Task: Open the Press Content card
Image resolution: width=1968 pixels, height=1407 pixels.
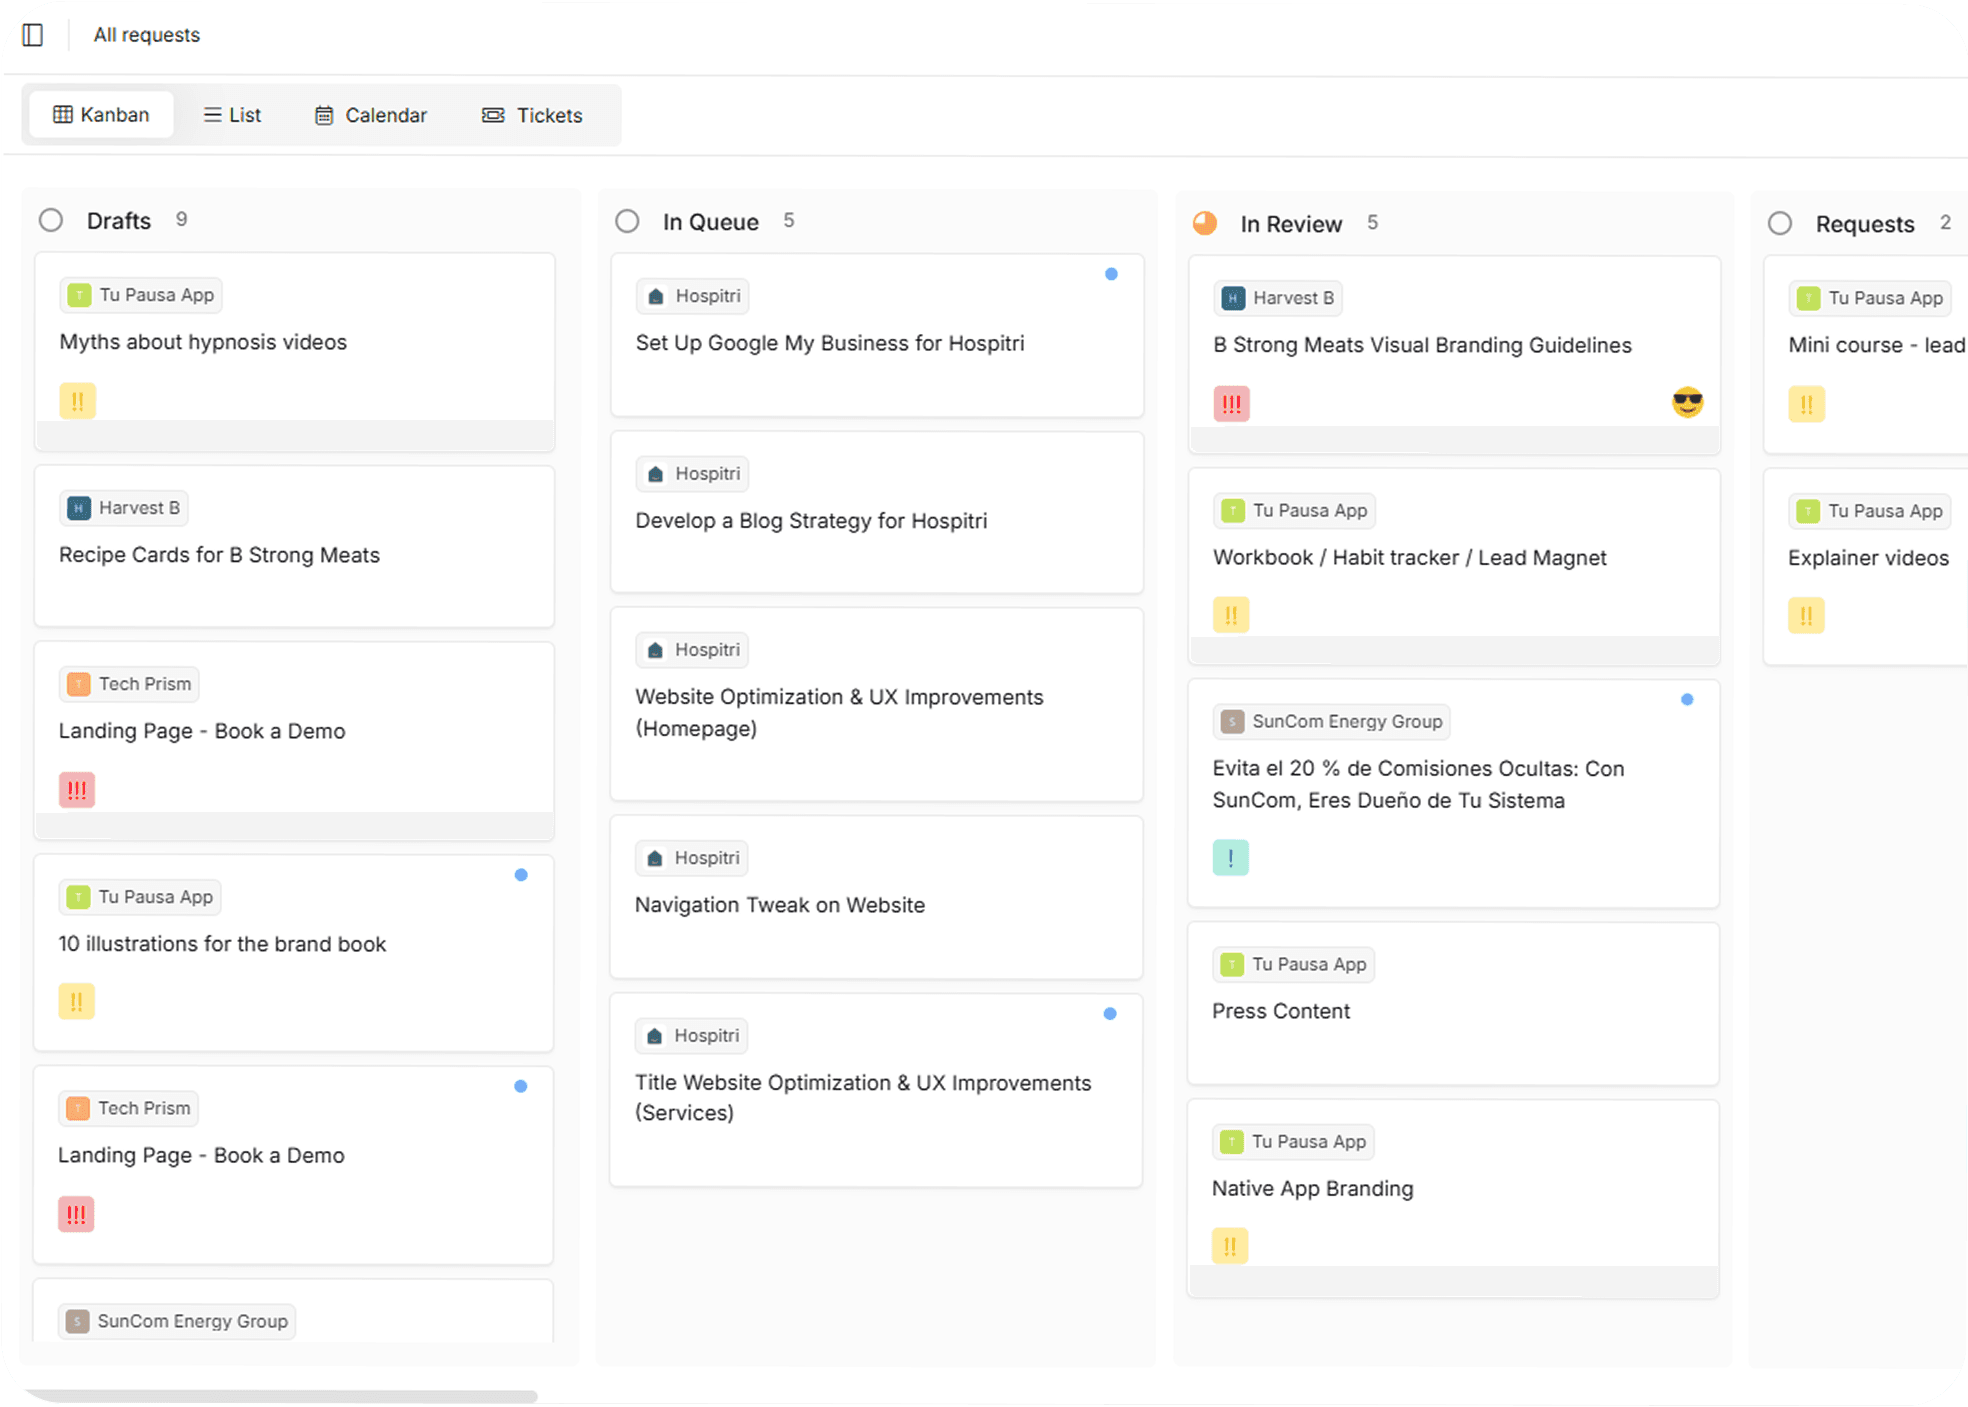Action: point(1280,1011)
